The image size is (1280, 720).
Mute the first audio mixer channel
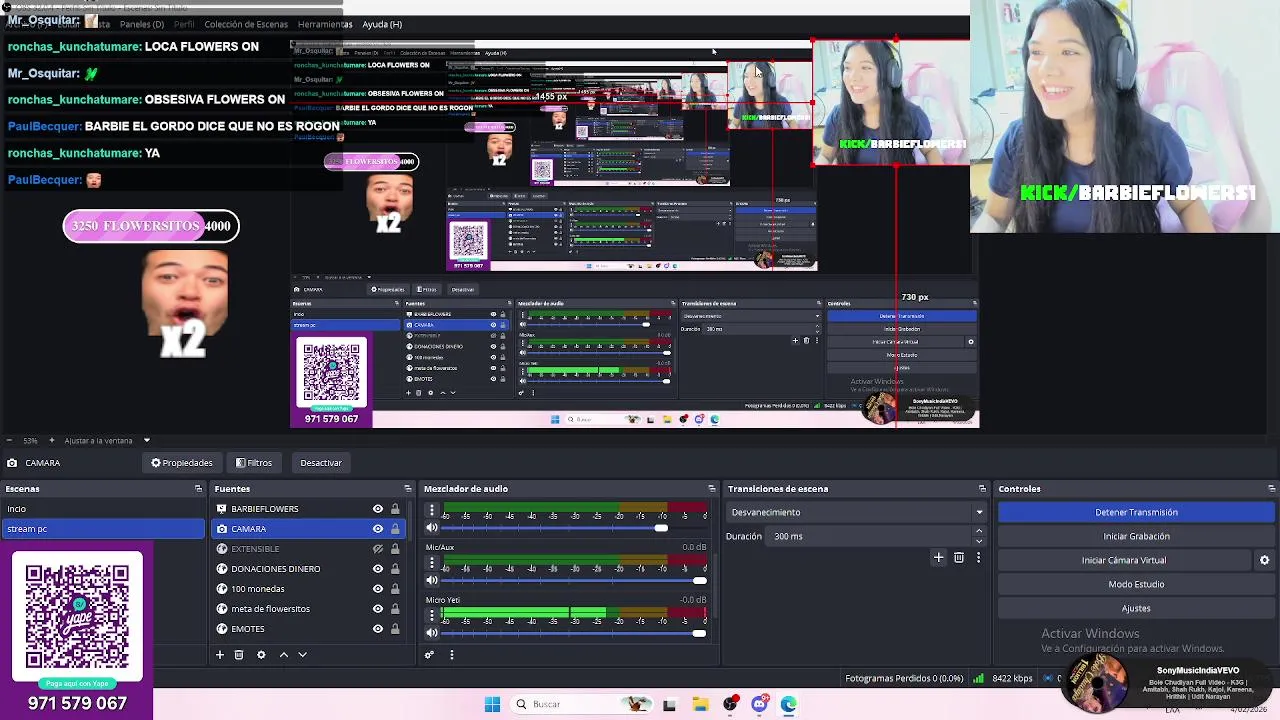432,528
